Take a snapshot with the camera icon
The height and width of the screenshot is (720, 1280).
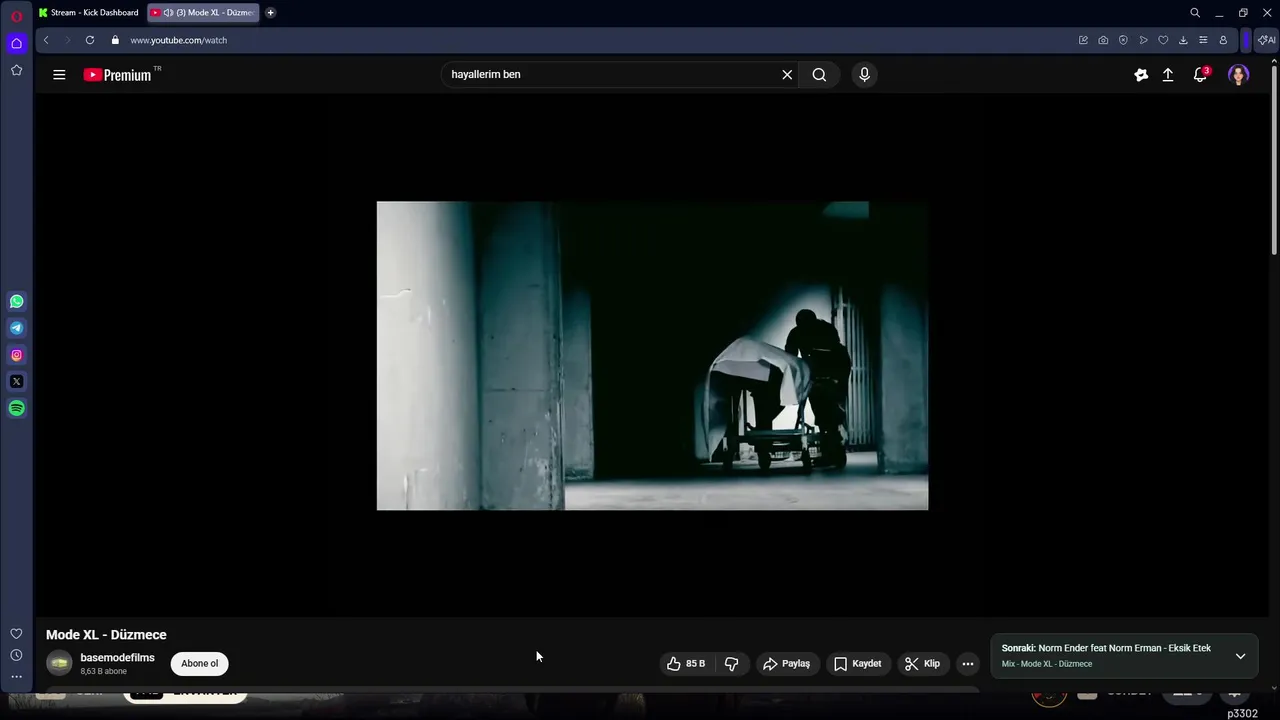coord(1103,40)
